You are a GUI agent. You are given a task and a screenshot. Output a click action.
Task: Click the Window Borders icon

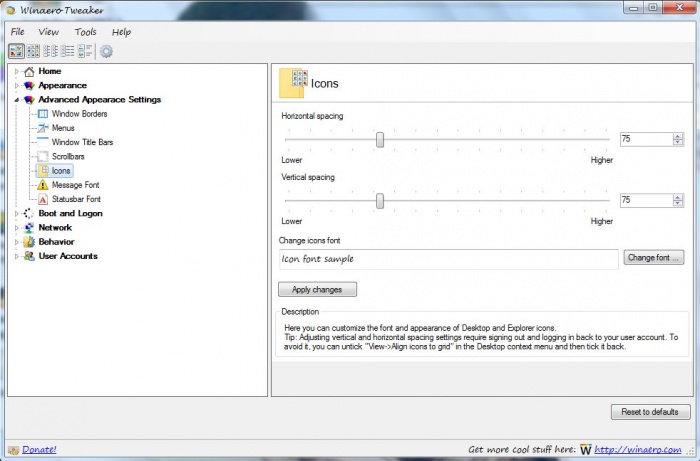43,114
